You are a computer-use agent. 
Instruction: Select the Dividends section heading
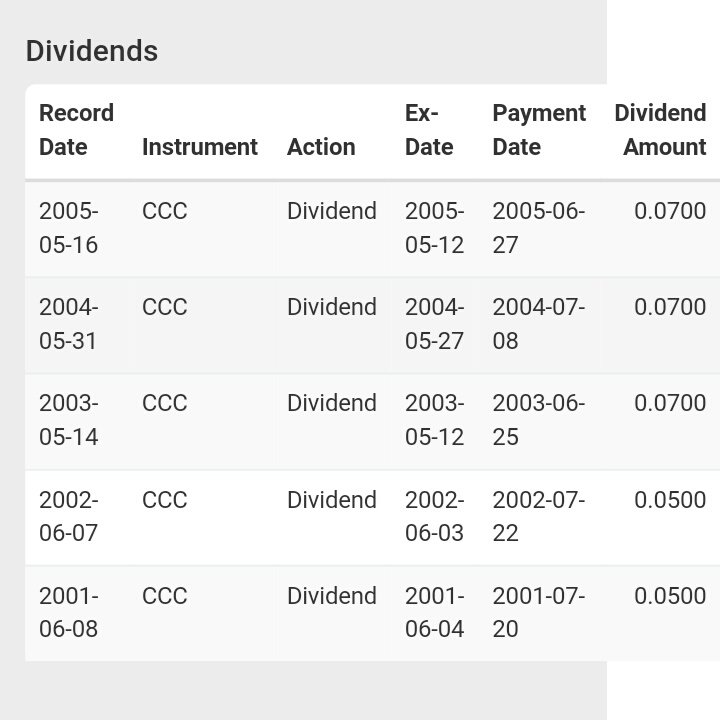coord(92,51)
